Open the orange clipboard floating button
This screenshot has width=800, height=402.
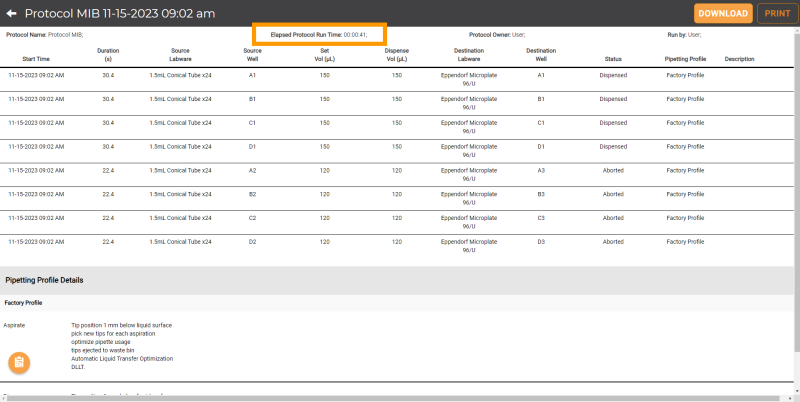pos(19,362)
